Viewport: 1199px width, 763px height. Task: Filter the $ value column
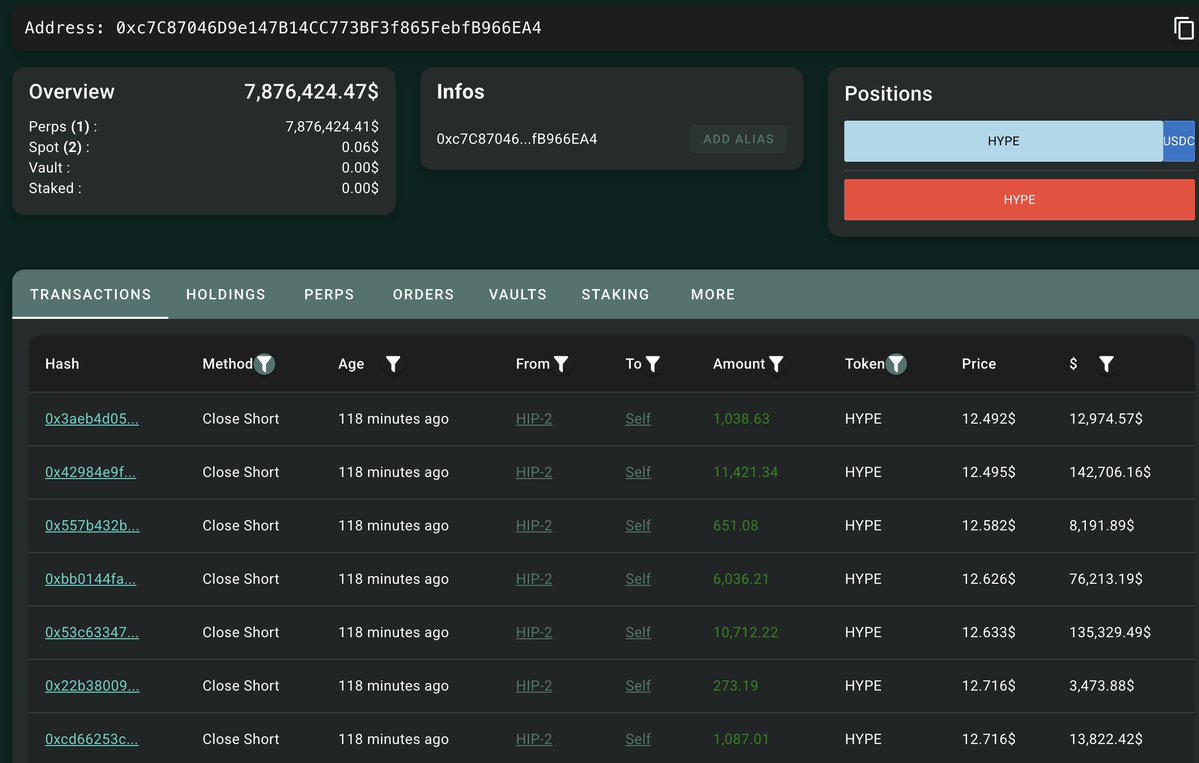(1106, 364)
